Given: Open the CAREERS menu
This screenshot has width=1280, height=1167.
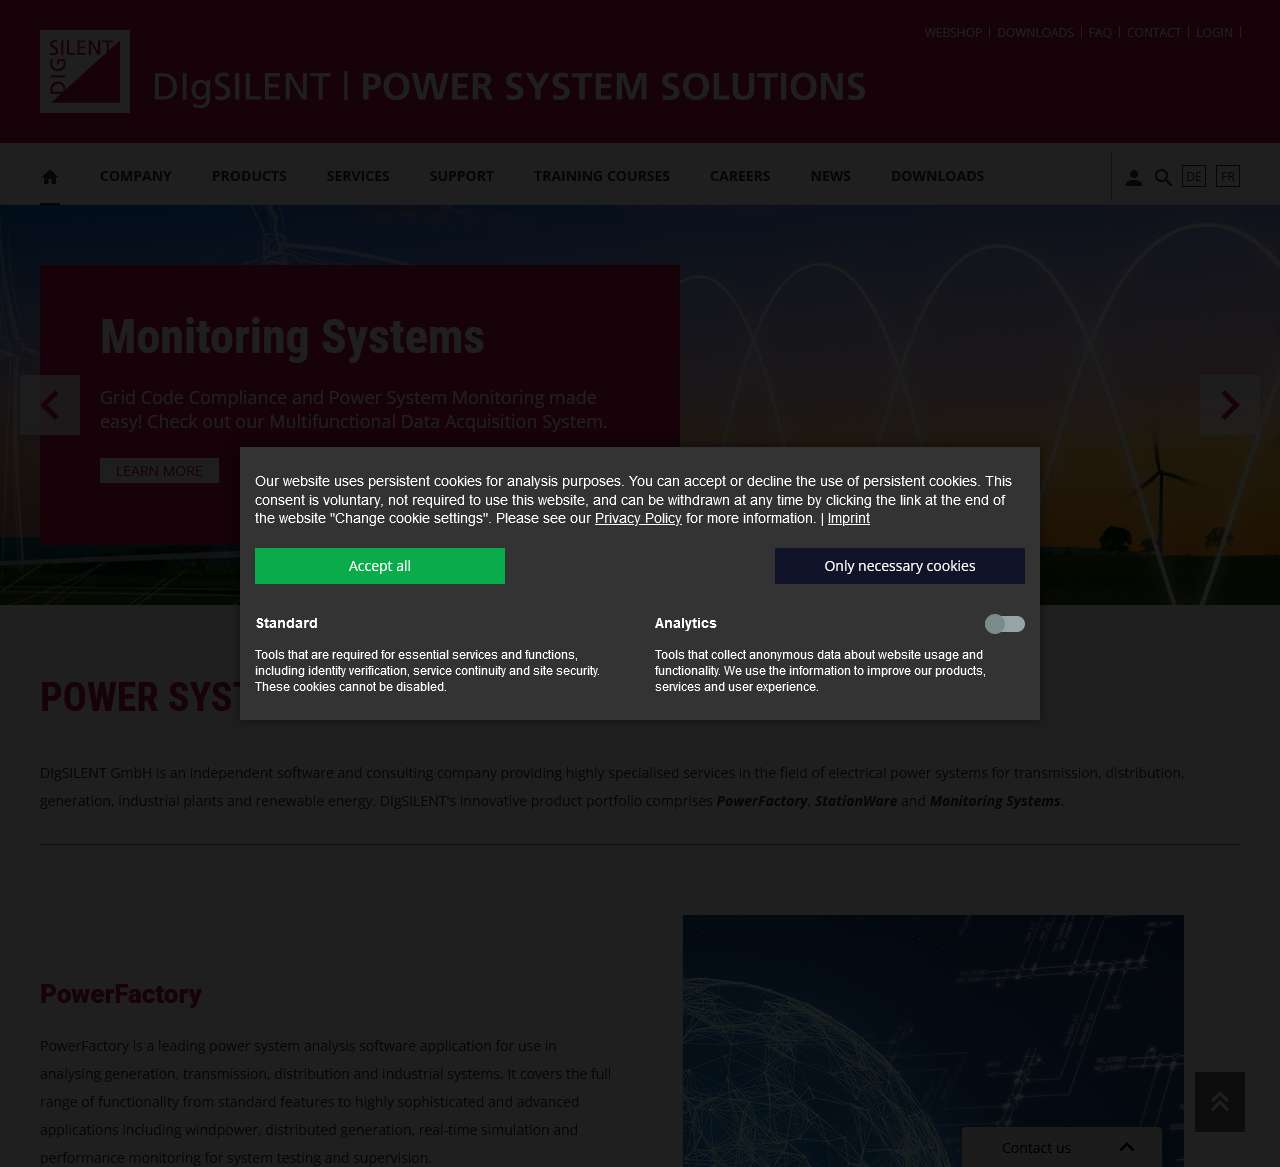Looking at the screenshot, I should 740,176.
